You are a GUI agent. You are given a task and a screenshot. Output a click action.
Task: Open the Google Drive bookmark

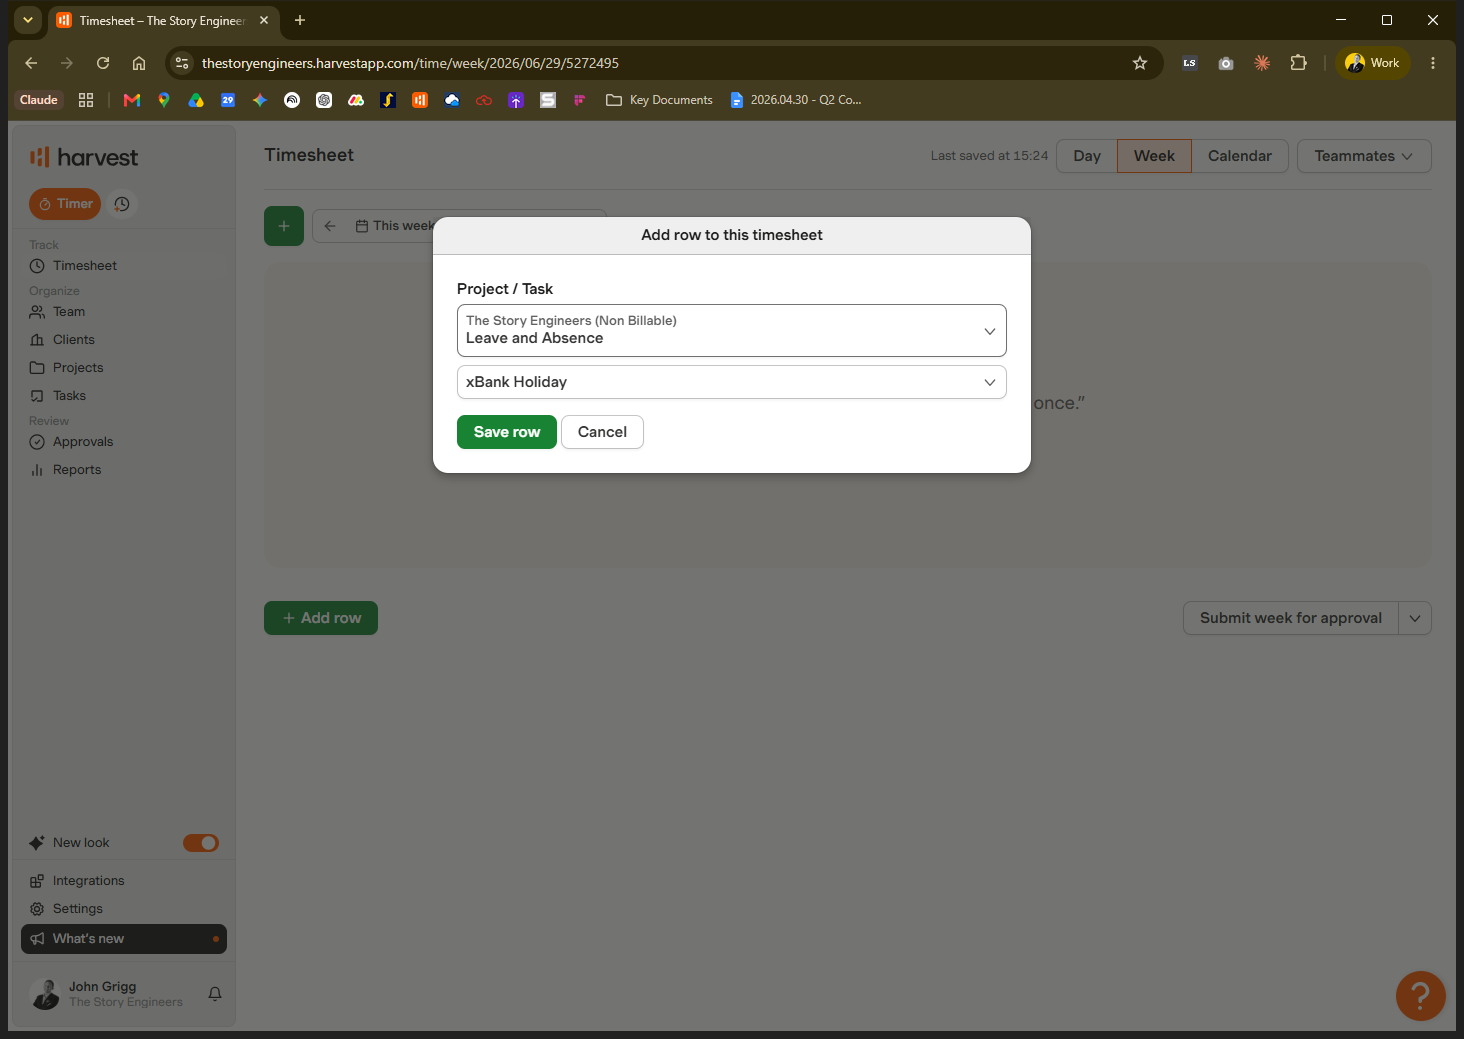[196, 100]
